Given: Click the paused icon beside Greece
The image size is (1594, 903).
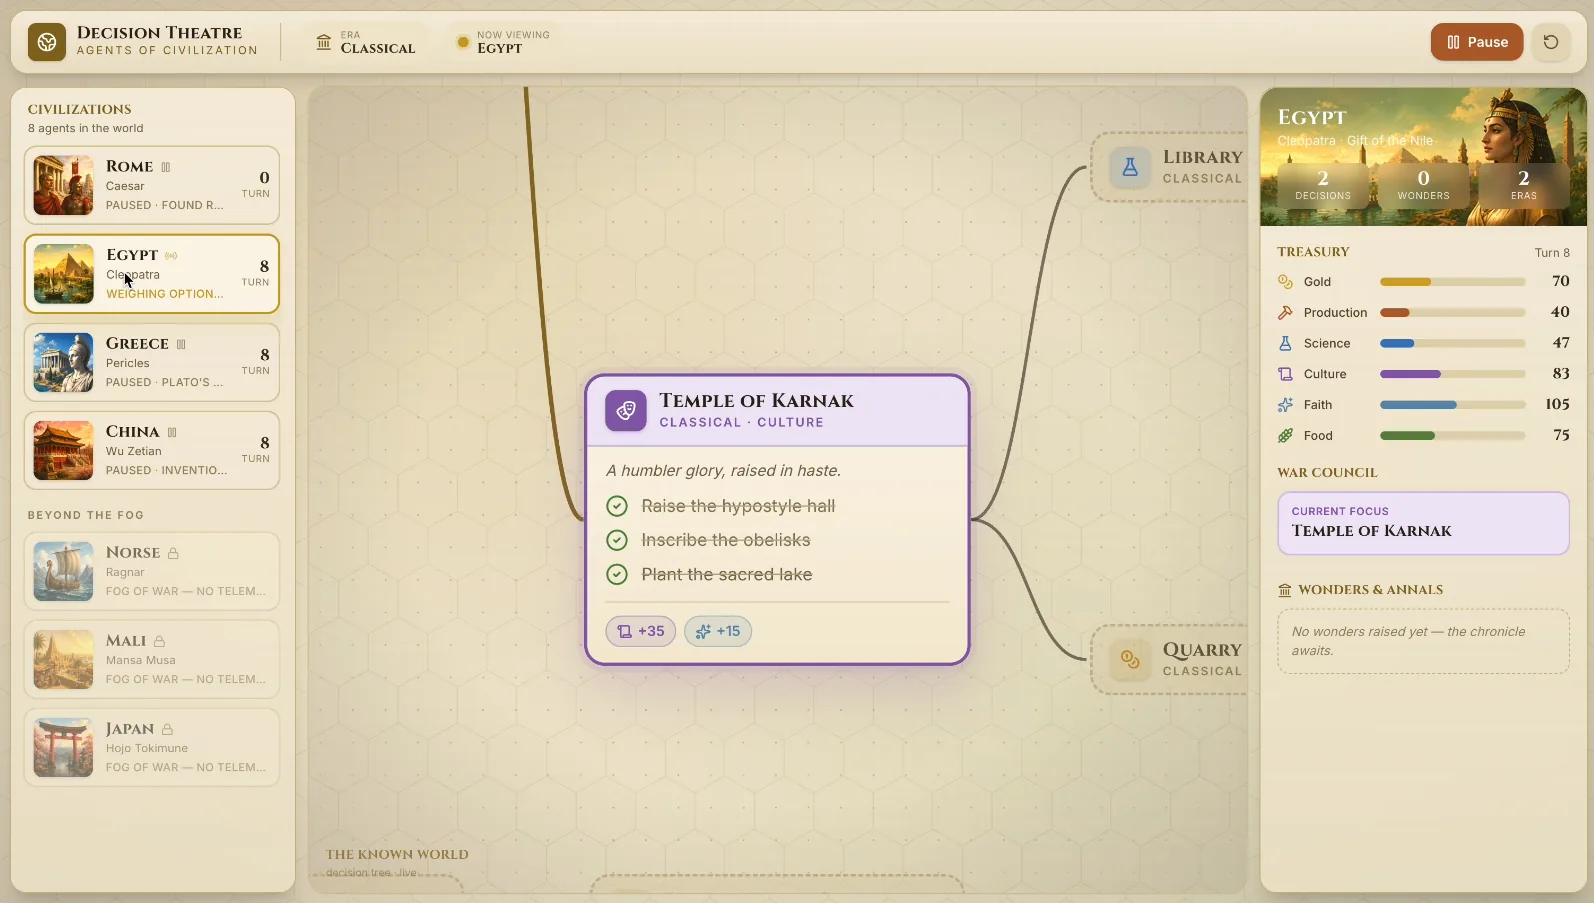Looking at the screenshot, I should coord(181,344).
